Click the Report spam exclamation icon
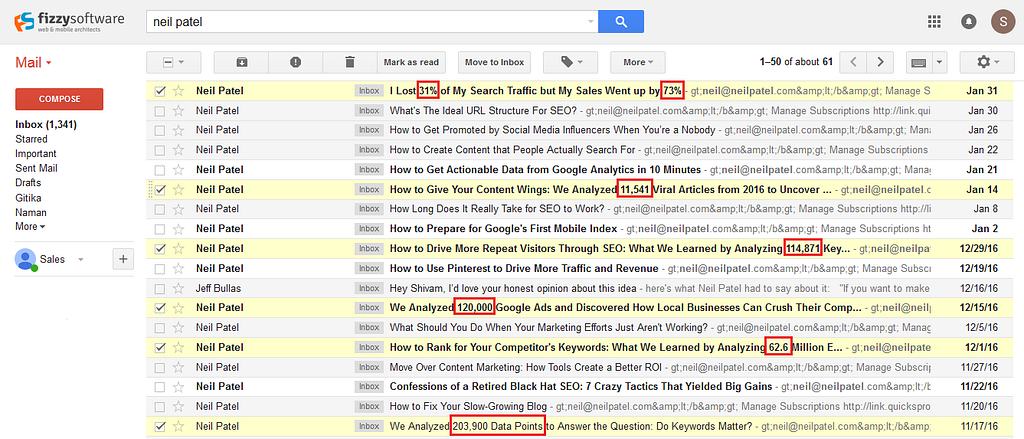The height and width of the screenshot is (439, 1024). click(295, 62)
